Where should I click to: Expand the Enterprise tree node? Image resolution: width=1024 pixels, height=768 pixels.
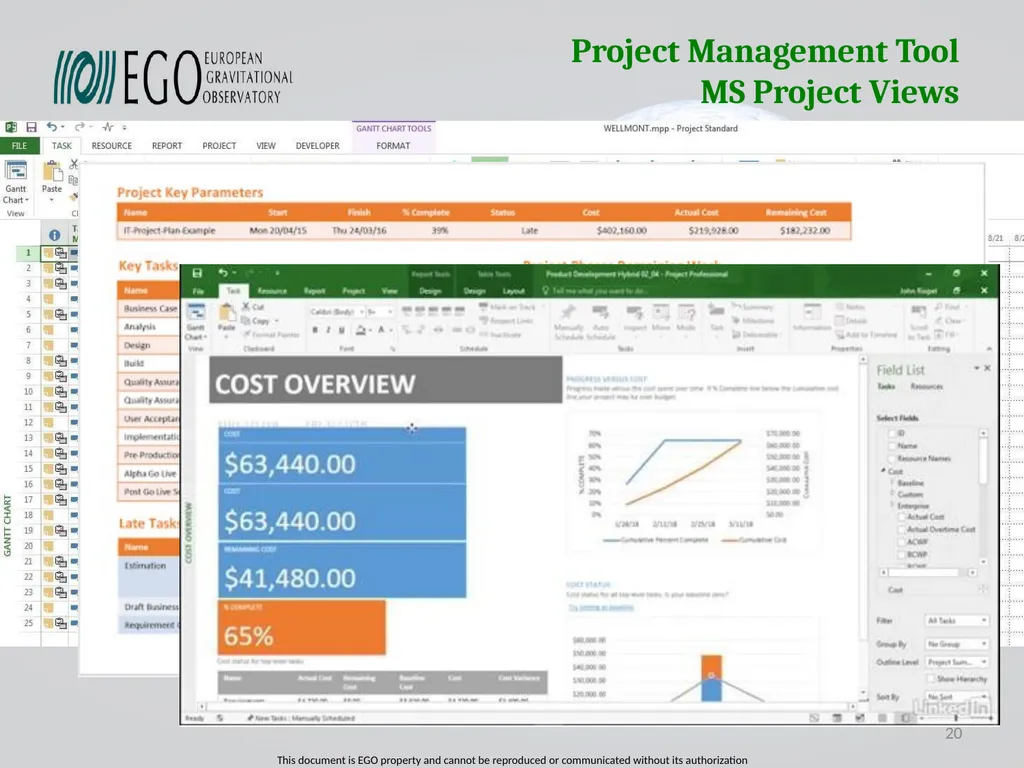892,505
